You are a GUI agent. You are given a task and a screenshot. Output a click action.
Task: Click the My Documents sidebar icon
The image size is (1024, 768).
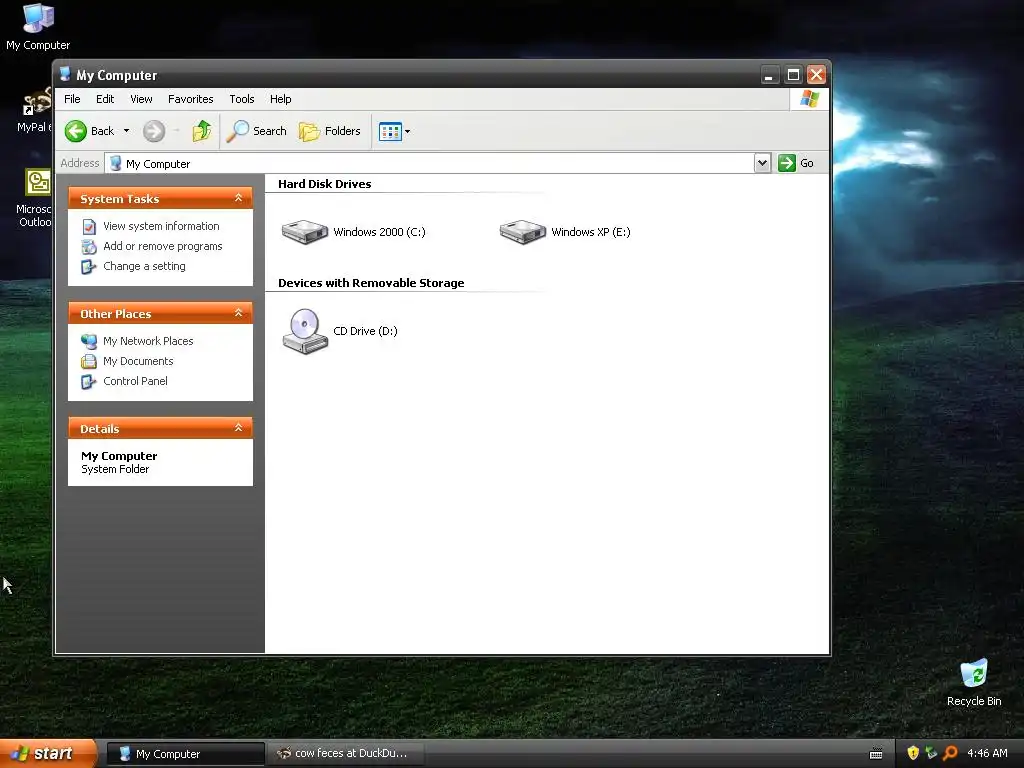pos(89,362)
